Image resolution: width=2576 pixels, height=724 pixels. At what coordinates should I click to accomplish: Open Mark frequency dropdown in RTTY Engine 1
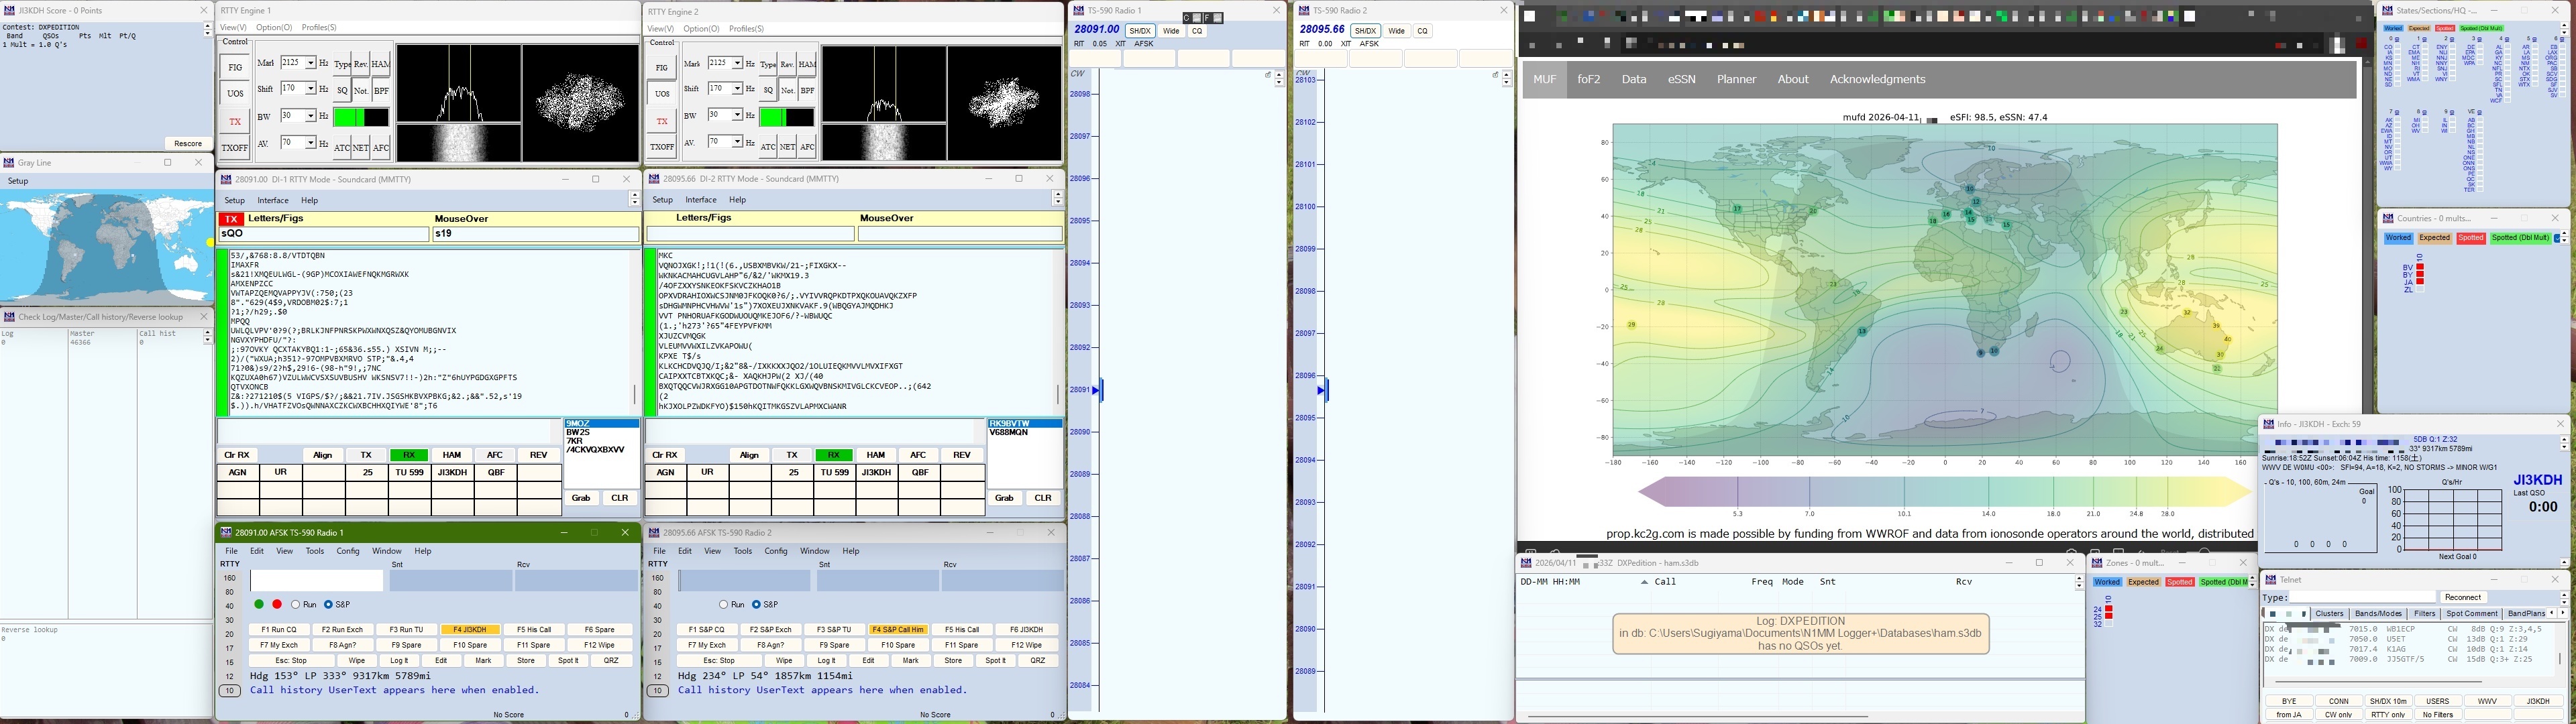311,63
